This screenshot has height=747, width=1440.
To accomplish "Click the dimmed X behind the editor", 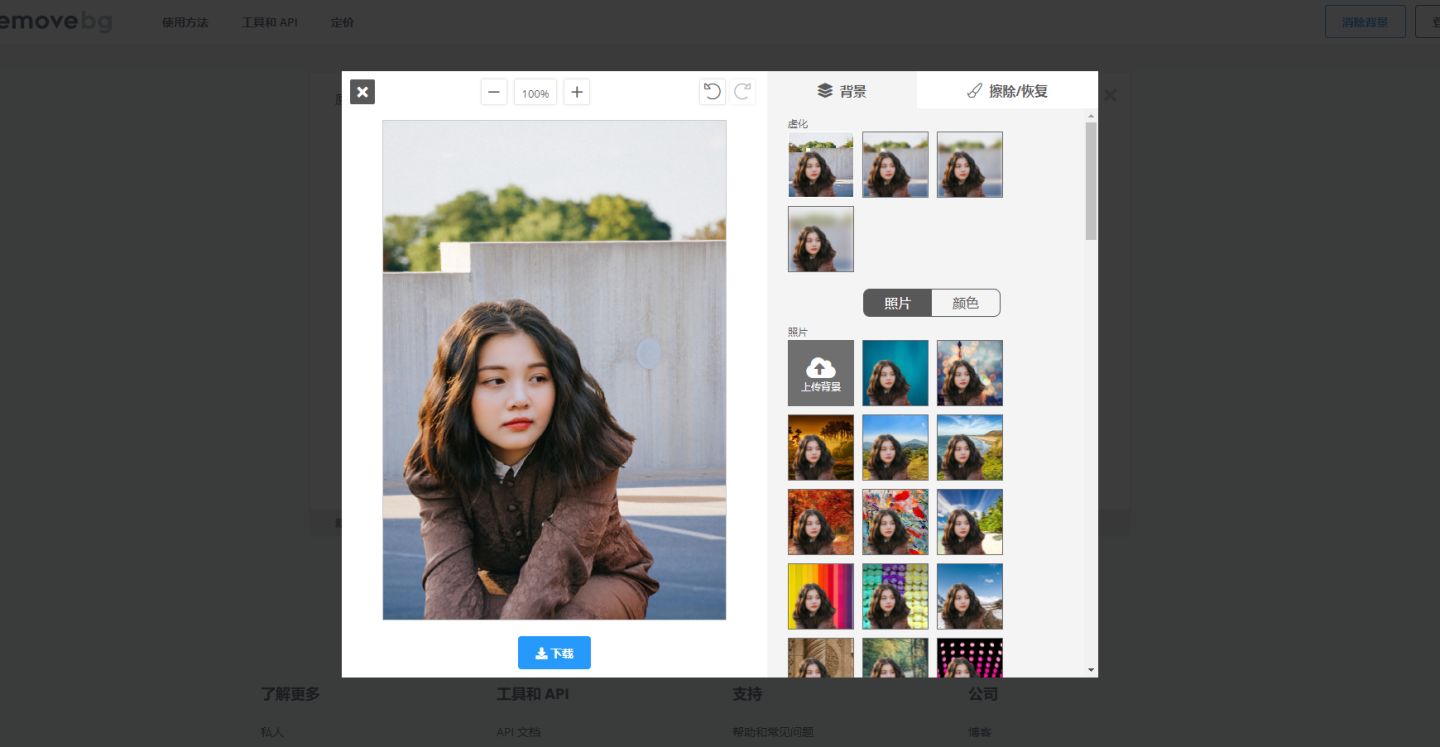I will (x=1110, y=96).
